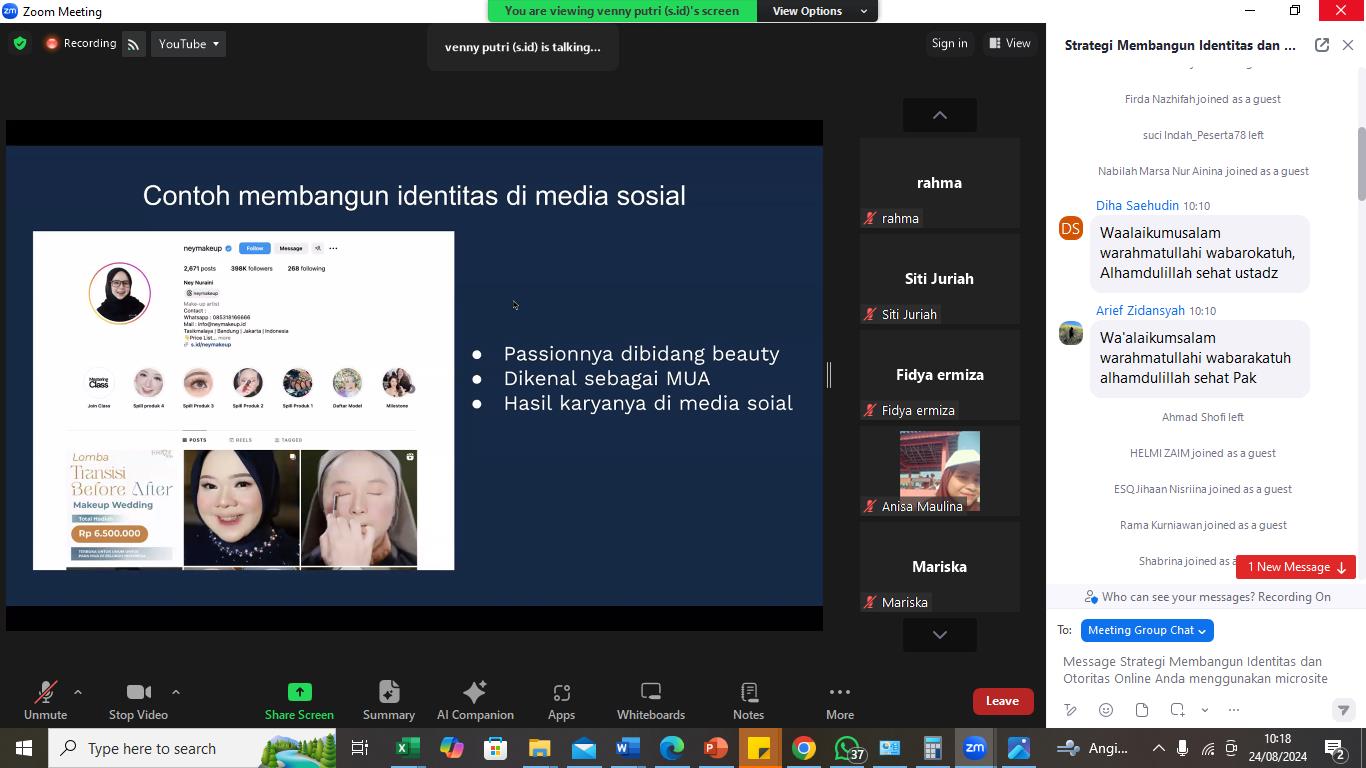The width and height of the screenshot is (1366, 768).
Task: Open the AI Companion panel
Action: (475, 700)
